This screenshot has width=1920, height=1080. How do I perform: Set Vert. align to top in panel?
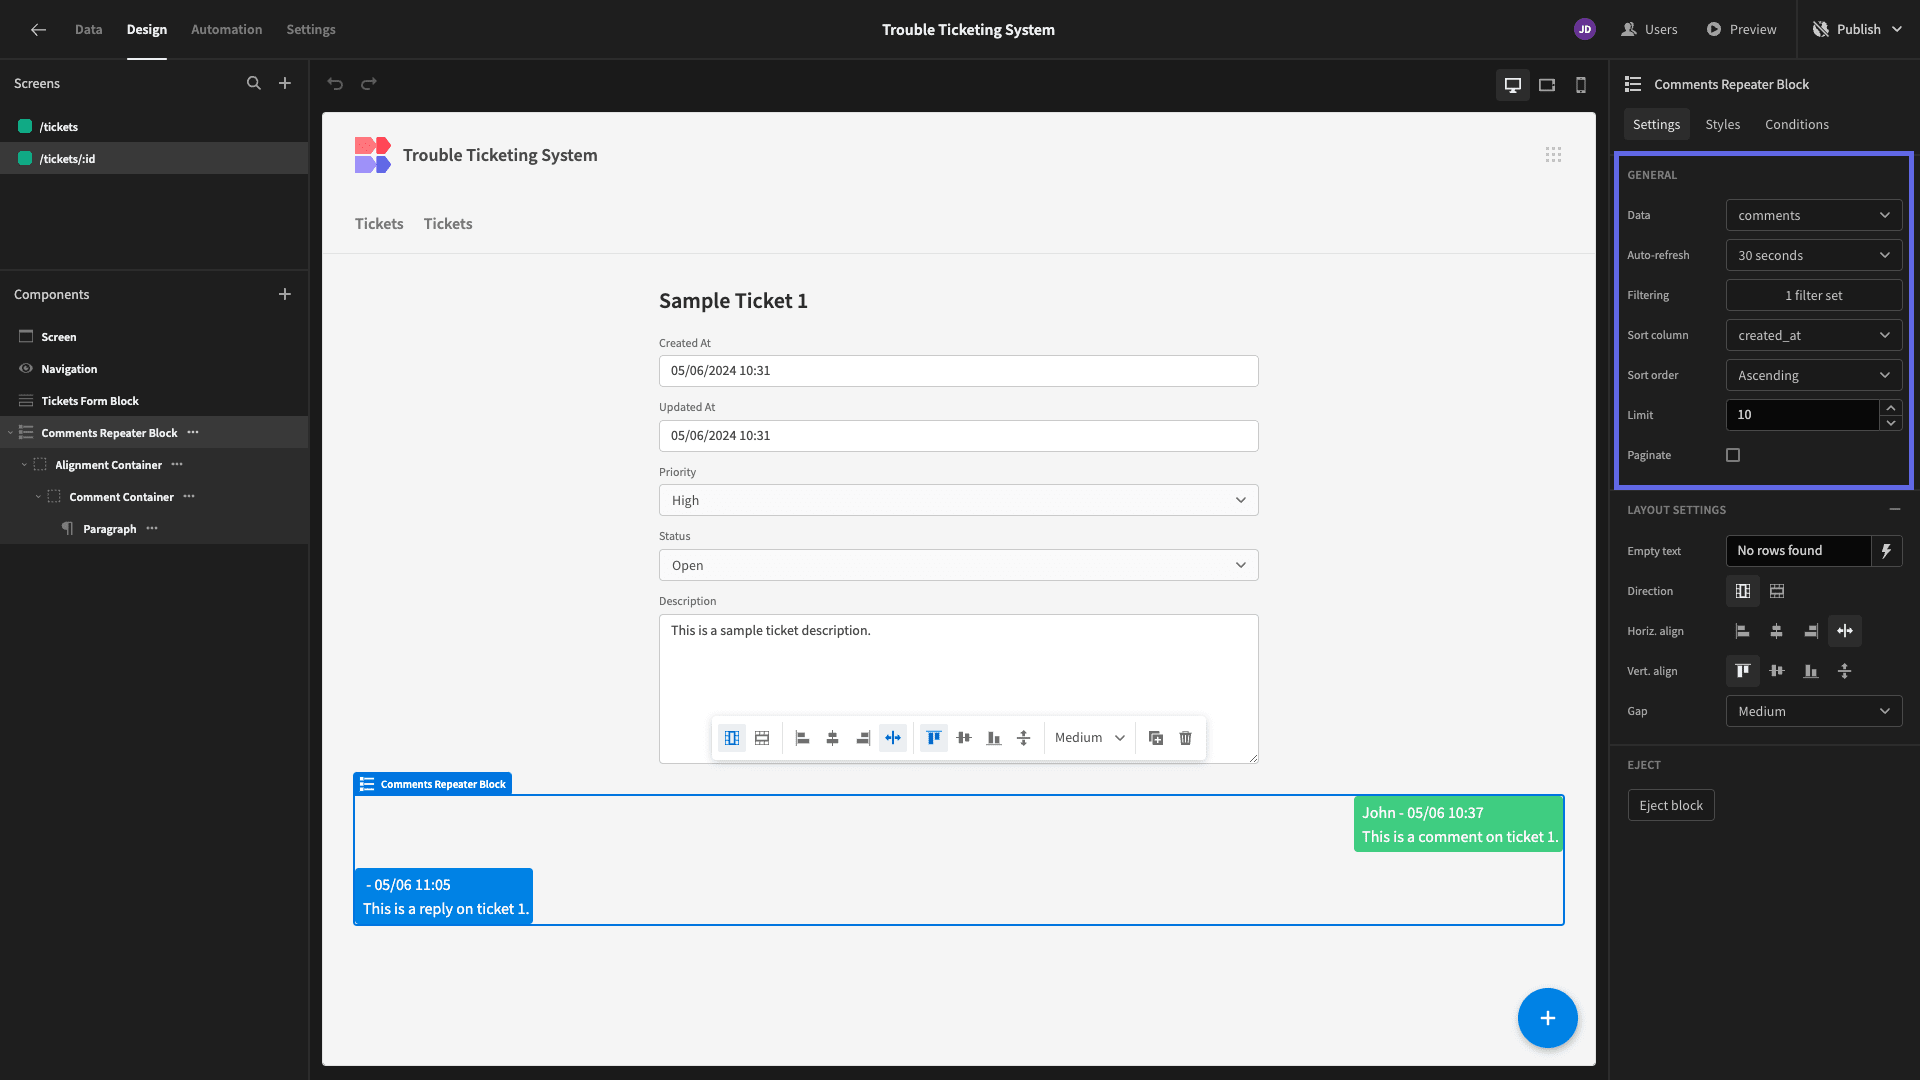click(x=1743, y=671)
